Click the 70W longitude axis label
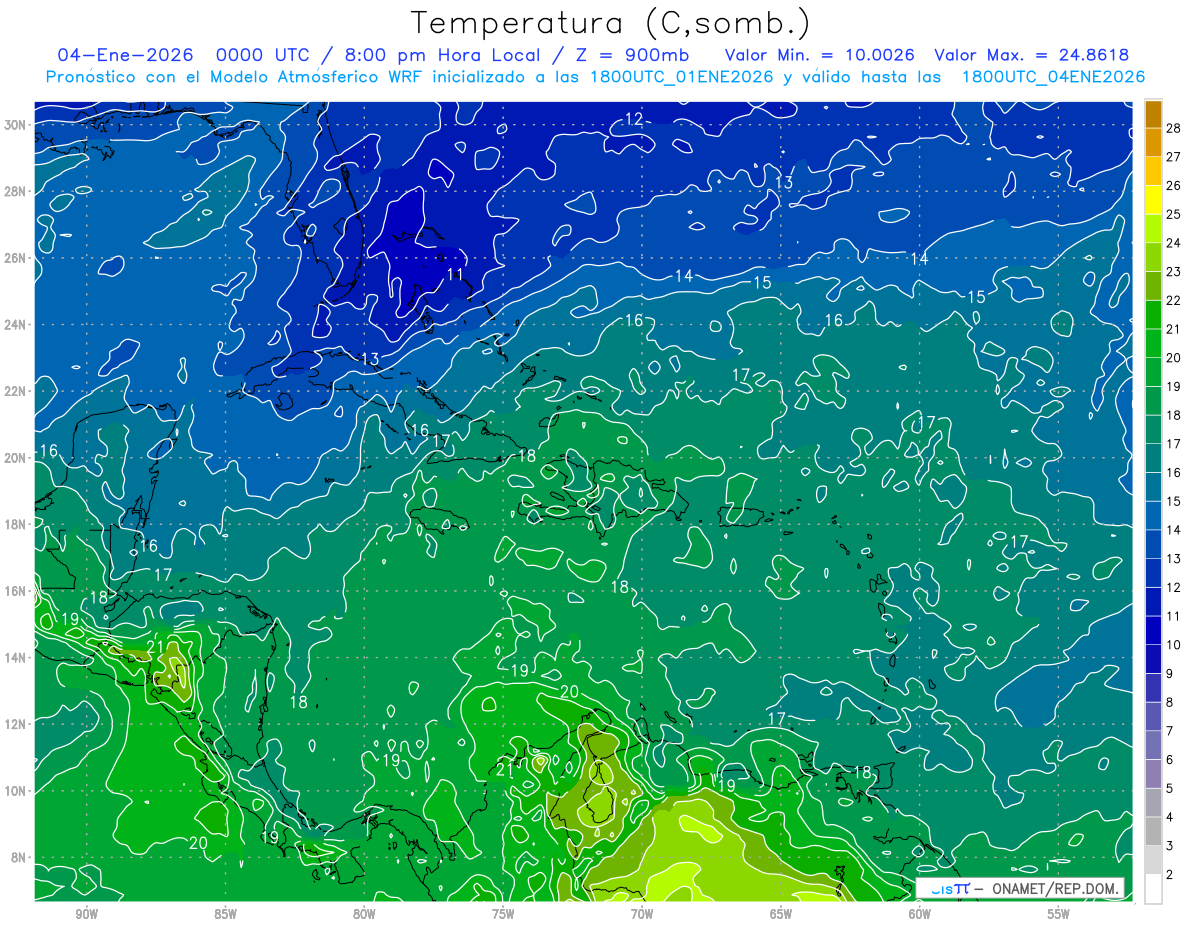This screenshot has width=1200, height=927. 642,914
